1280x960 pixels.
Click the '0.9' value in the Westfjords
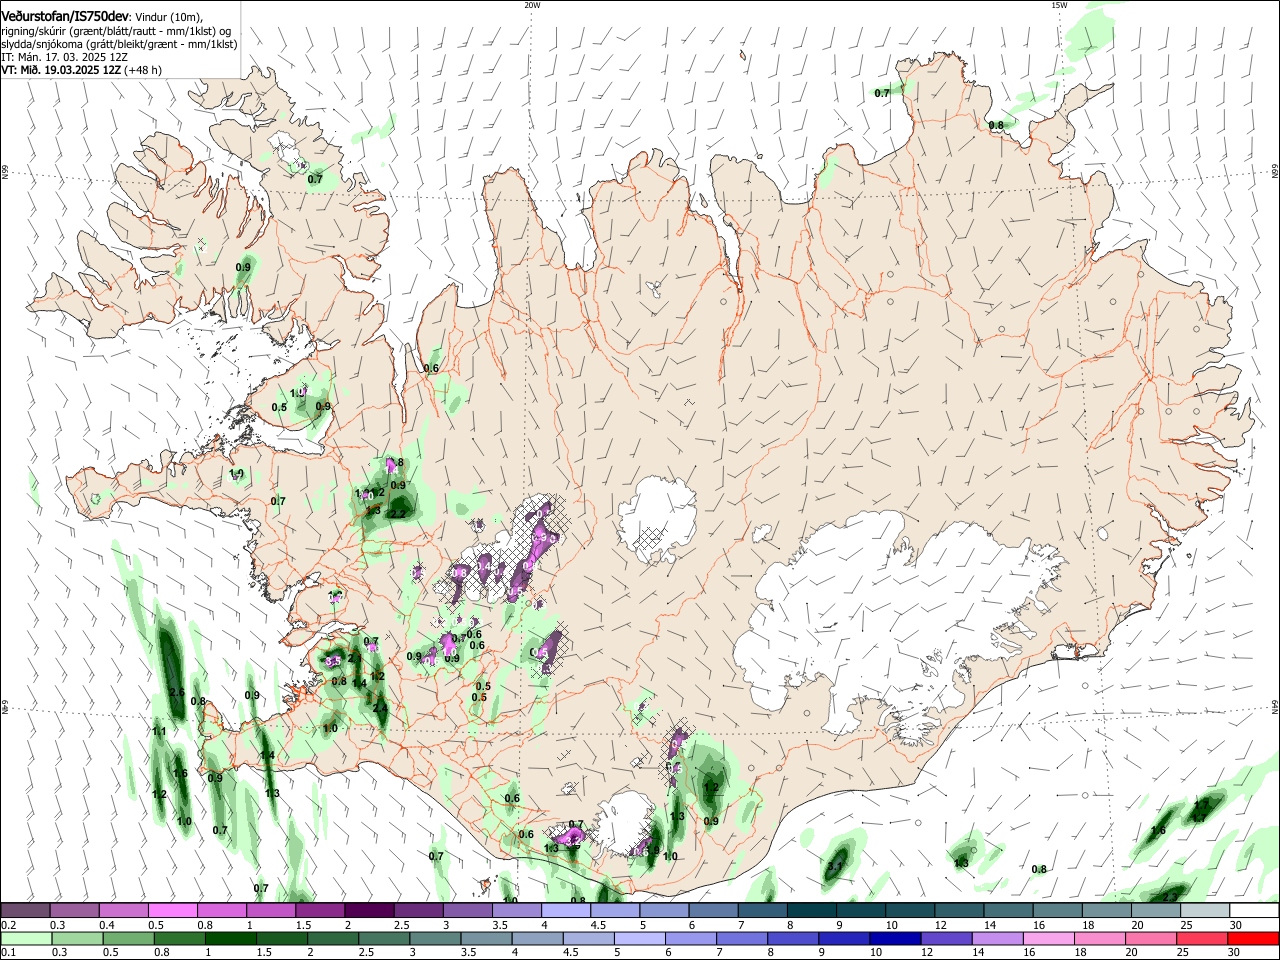click(x=243, y=267)
